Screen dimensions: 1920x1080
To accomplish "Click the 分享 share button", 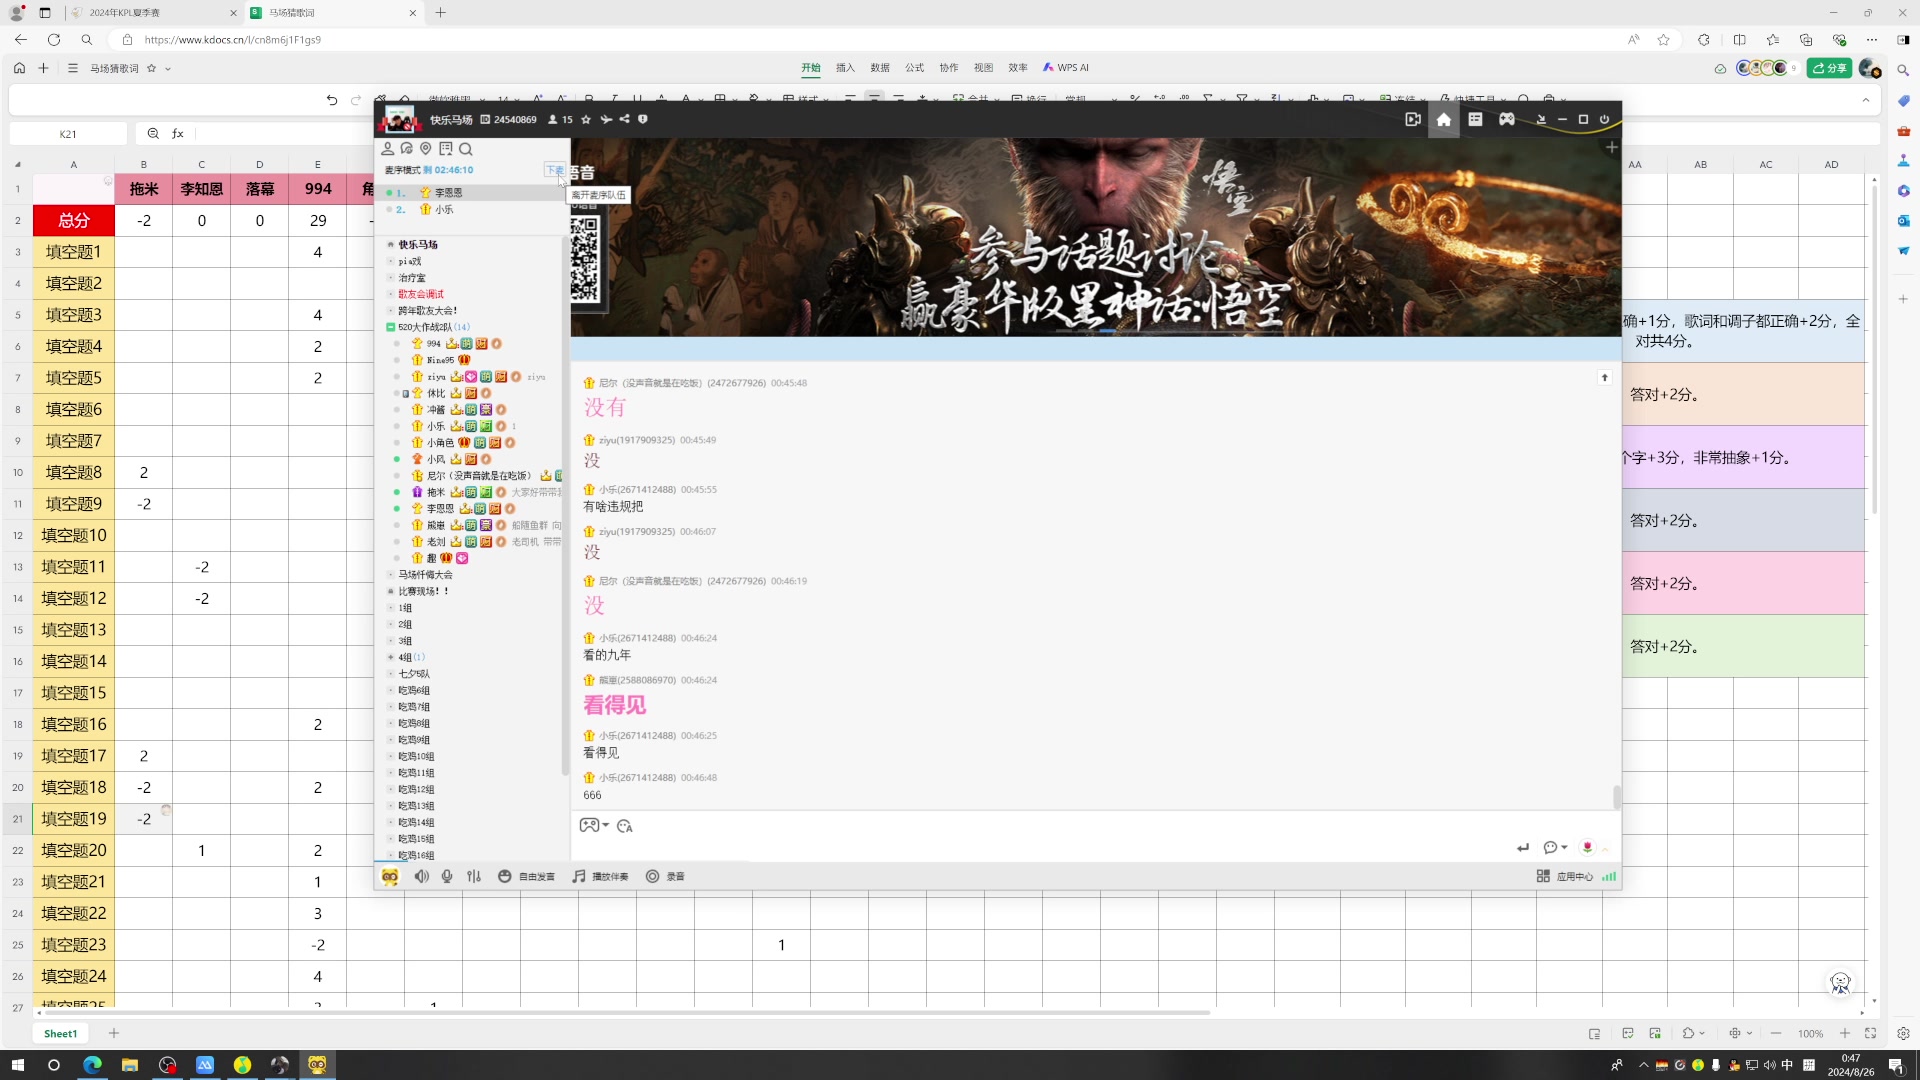I will click(1830, 68).
